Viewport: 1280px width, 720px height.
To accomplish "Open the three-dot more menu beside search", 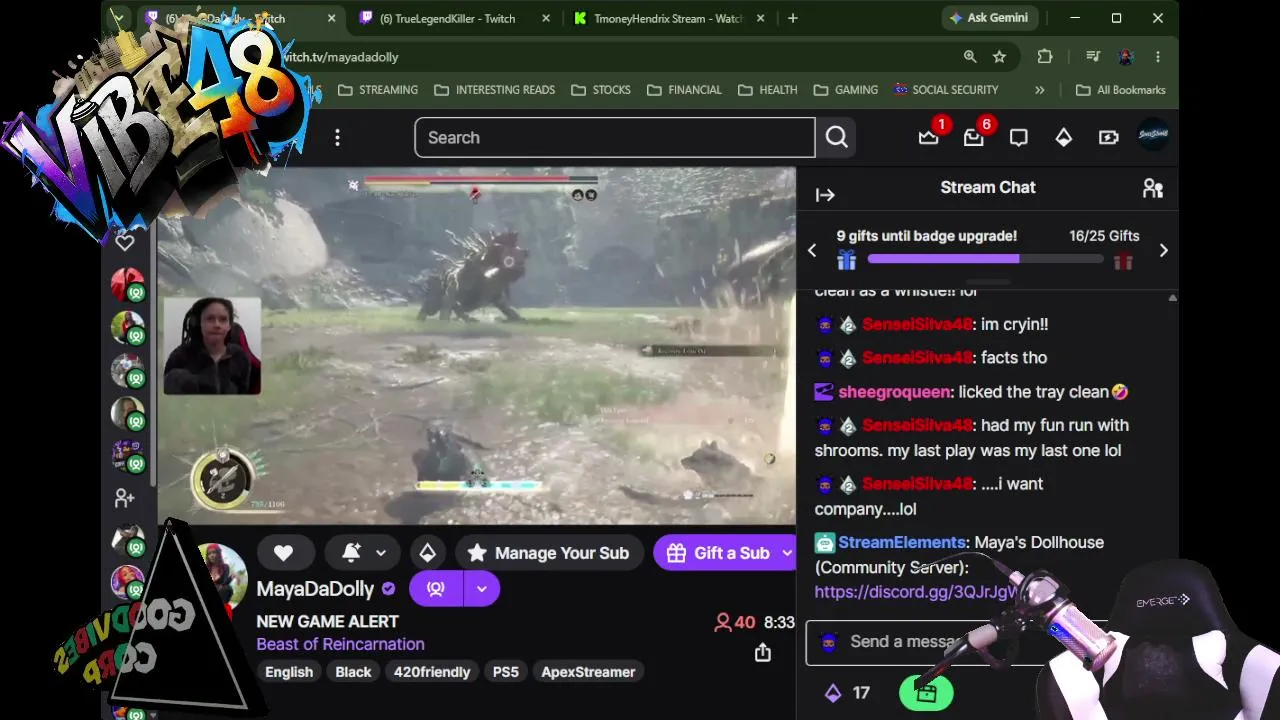I will click(x=337, y=138).
